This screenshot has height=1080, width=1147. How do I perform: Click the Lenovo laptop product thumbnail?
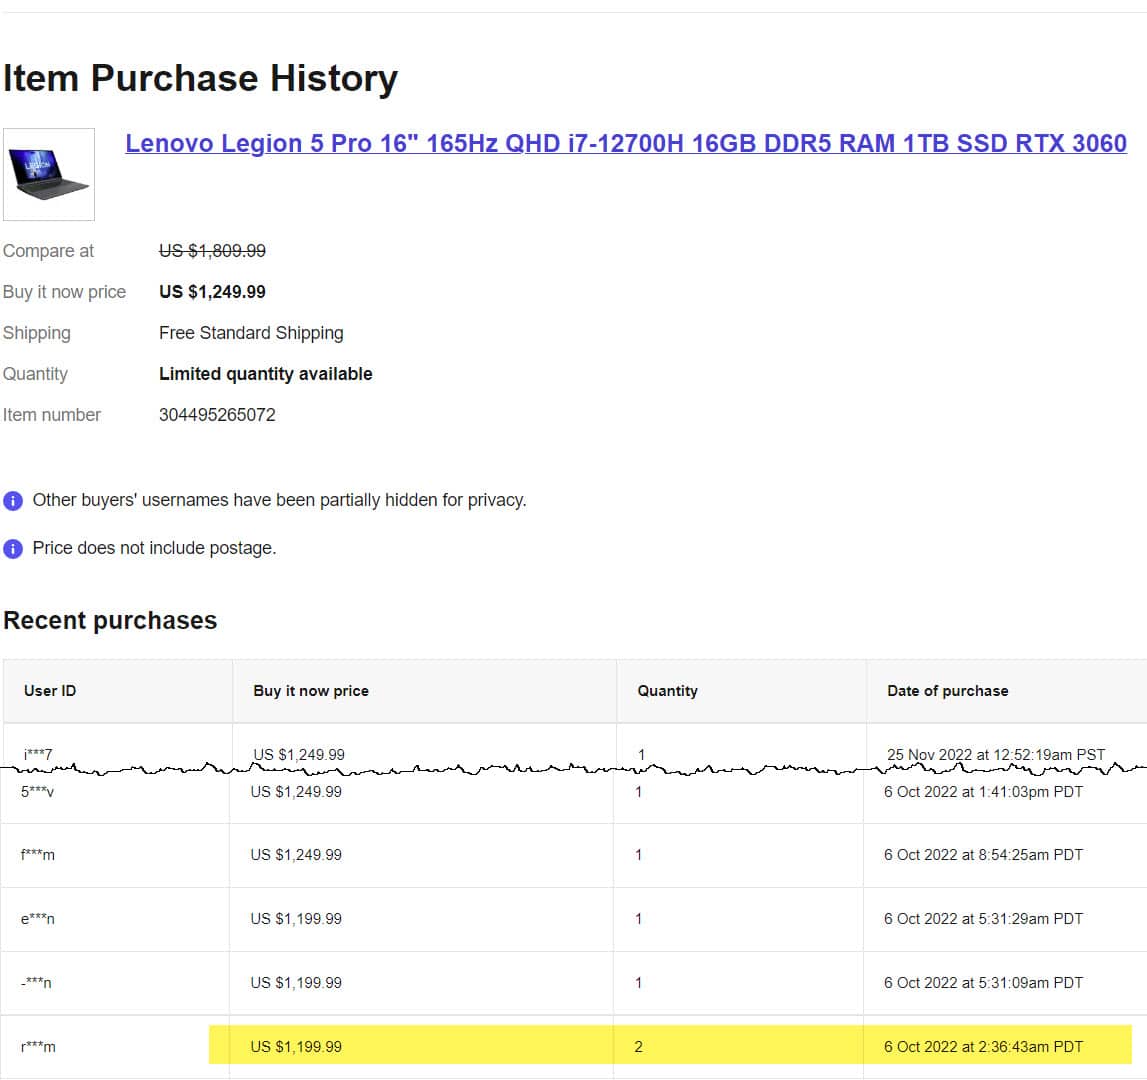(49, 174)
